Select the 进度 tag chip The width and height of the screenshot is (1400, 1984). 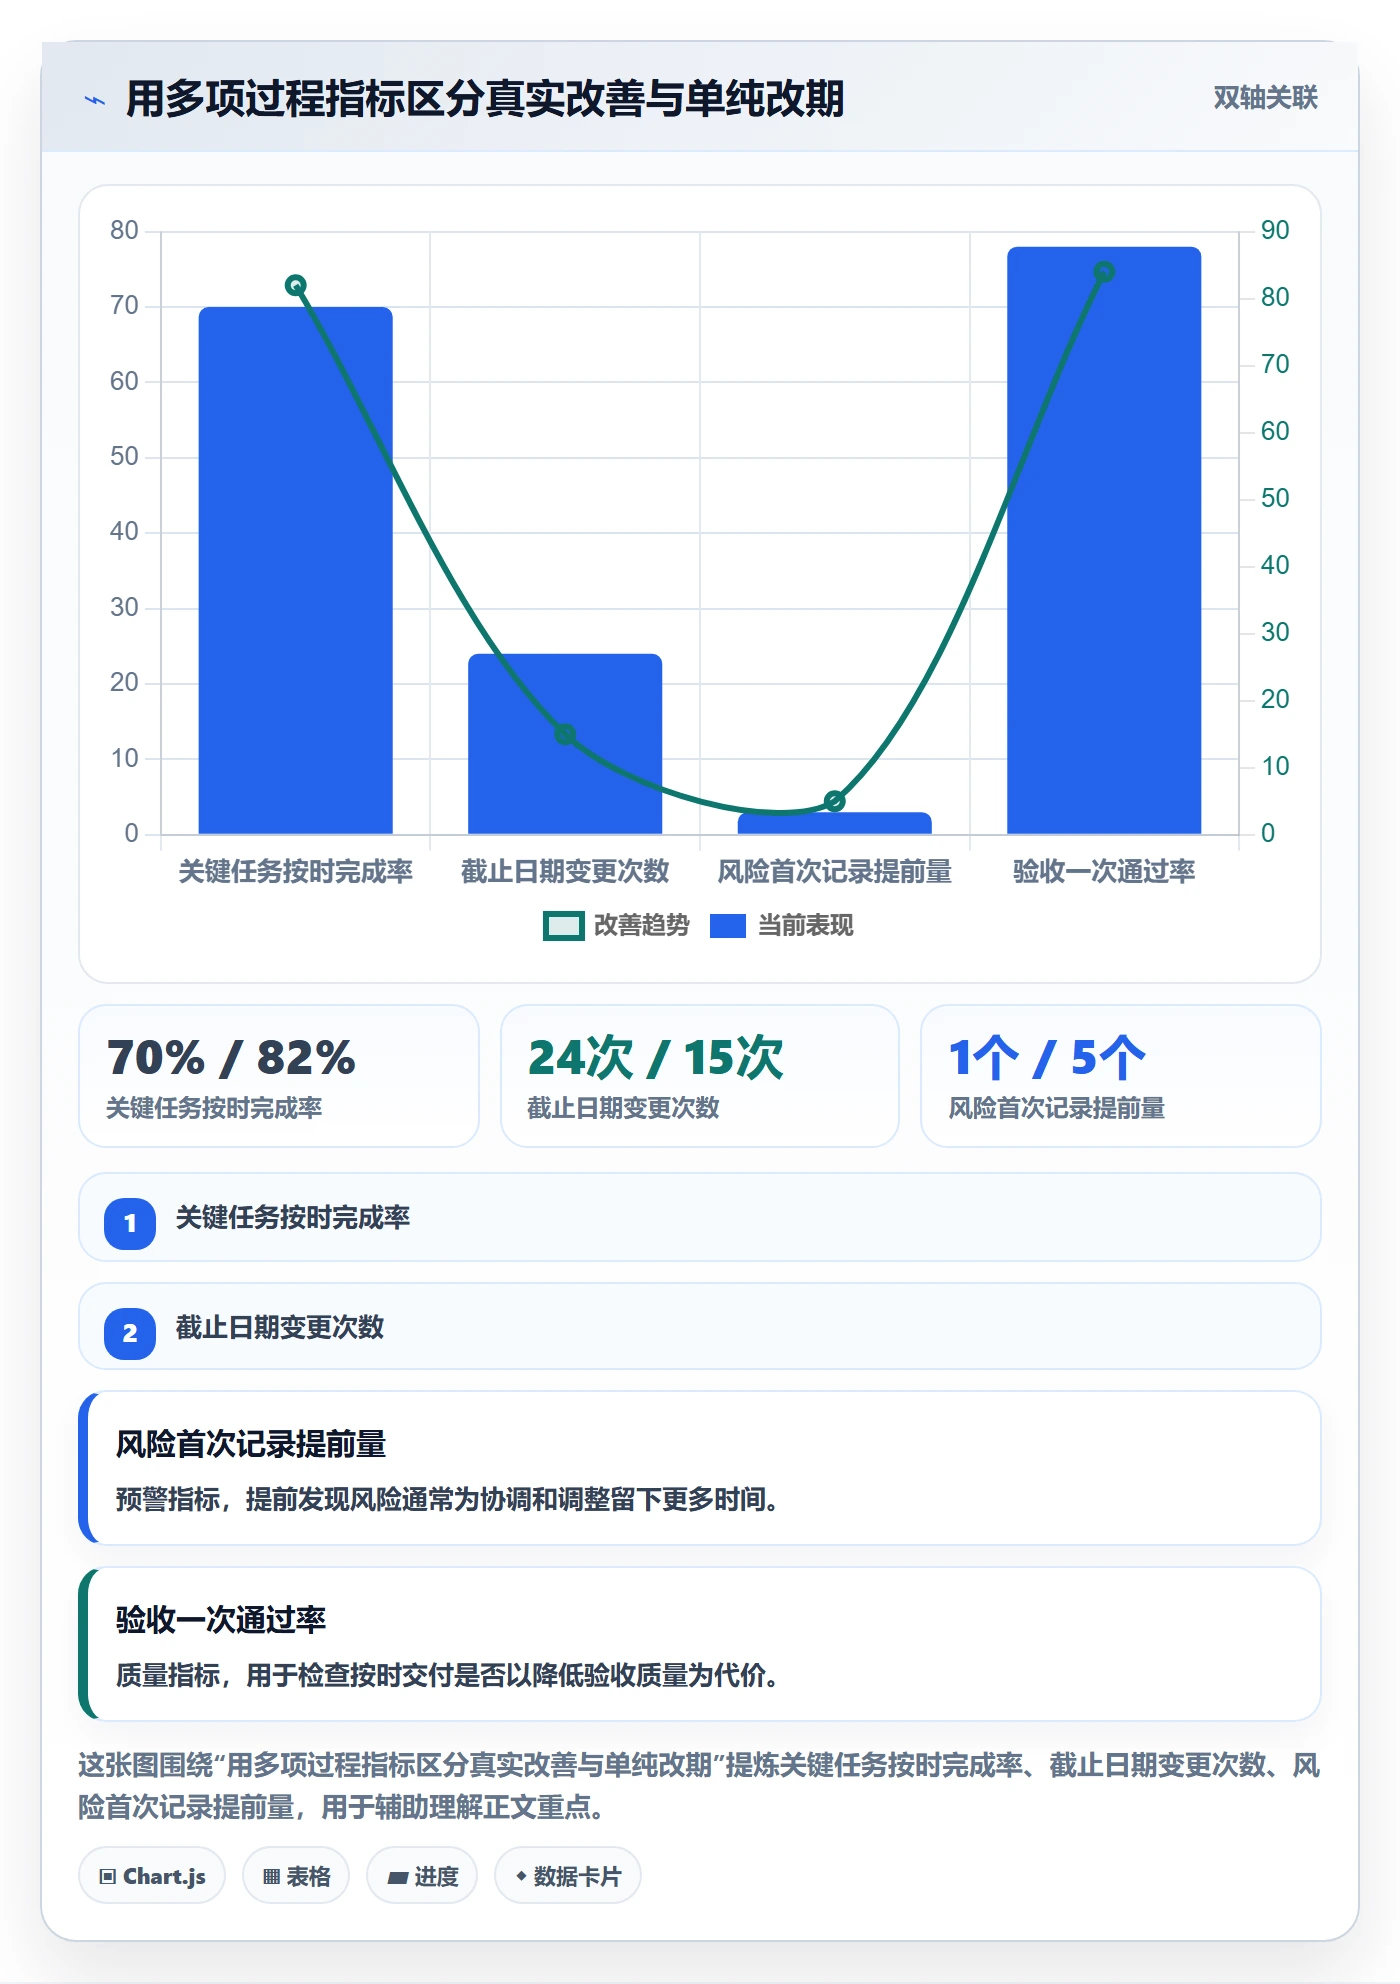tap(422, 1876)
